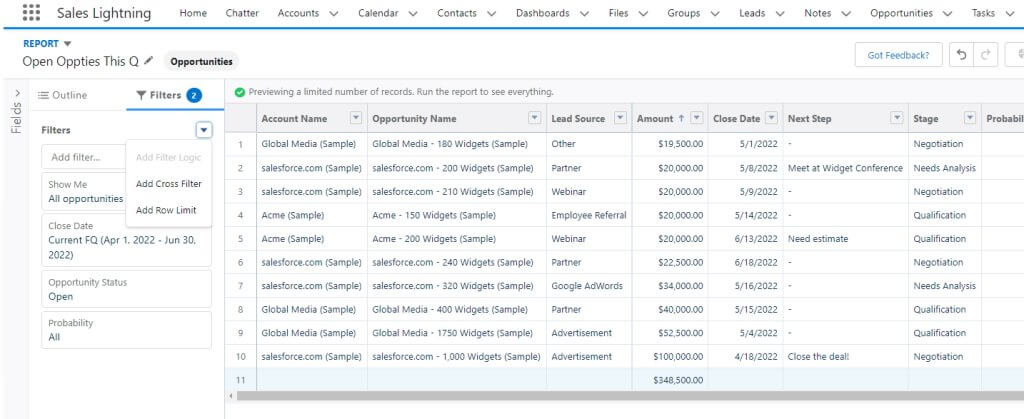Click the Got Feedback? button
The height and width of the screenshot is (419, 1024).
pyautogui.click(x=898, y=55)
